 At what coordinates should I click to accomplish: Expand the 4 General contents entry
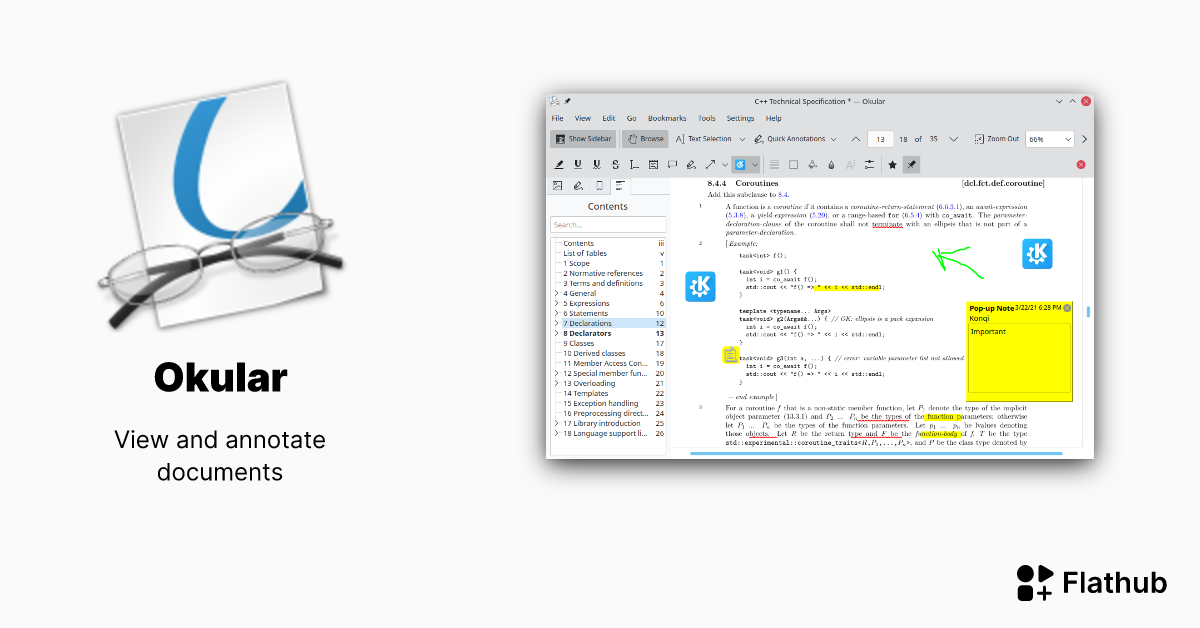coord(556,293)
